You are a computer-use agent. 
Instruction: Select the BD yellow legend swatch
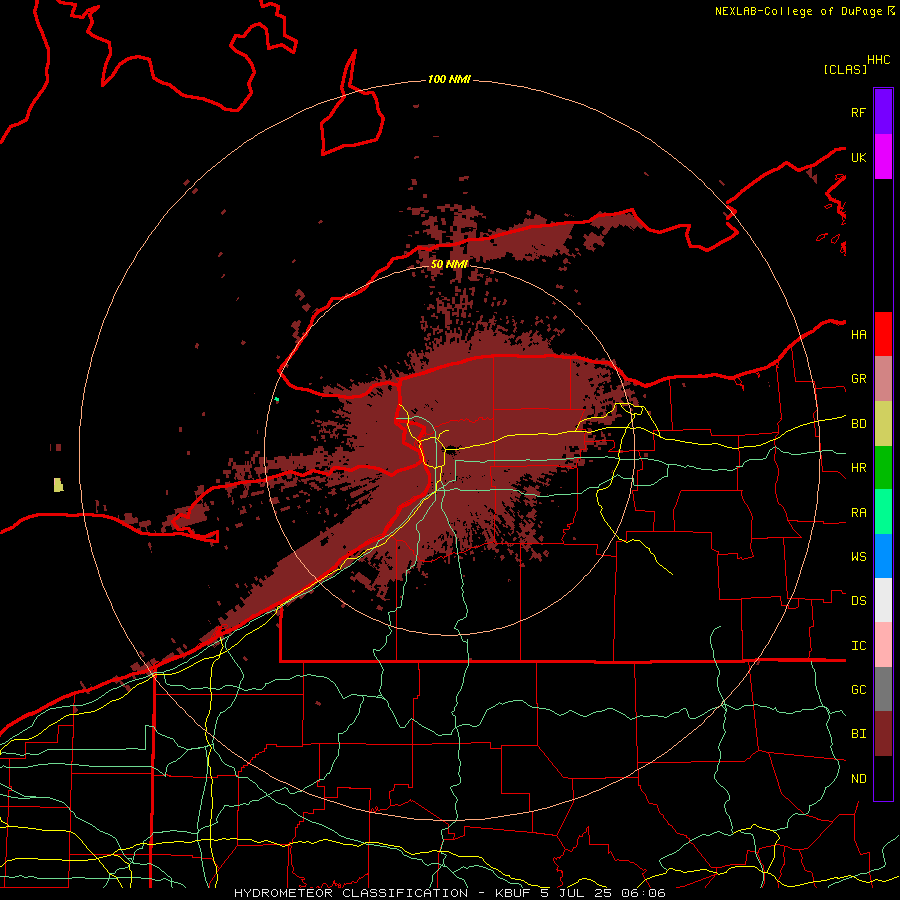pyautogui.click(x=883, y=424)
